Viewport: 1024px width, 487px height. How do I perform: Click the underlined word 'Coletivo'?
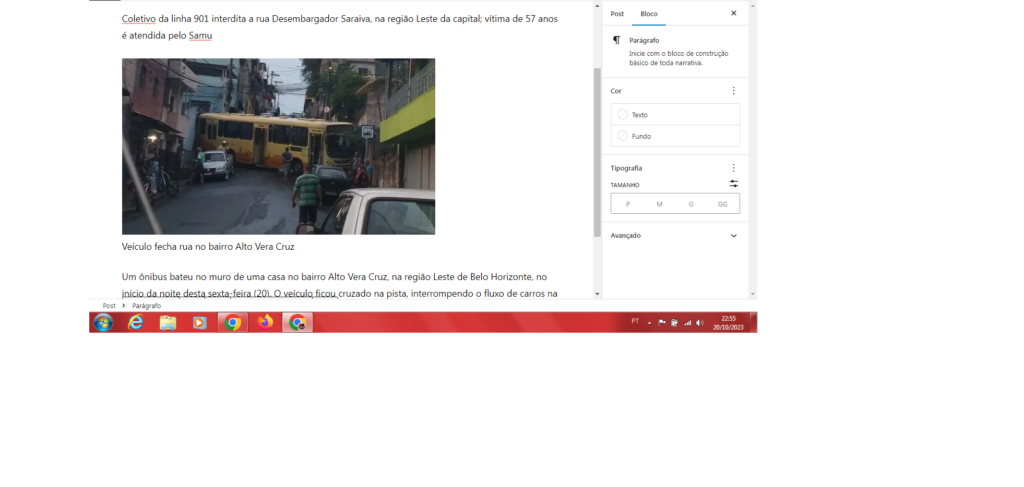[138, 19]
